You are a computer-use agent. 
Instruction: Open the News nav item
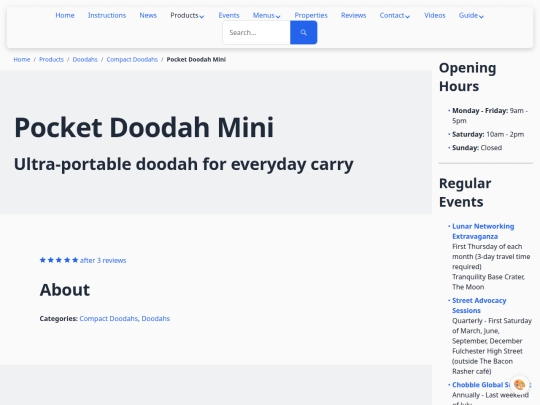pyautogui.click(x=148, y=15)
